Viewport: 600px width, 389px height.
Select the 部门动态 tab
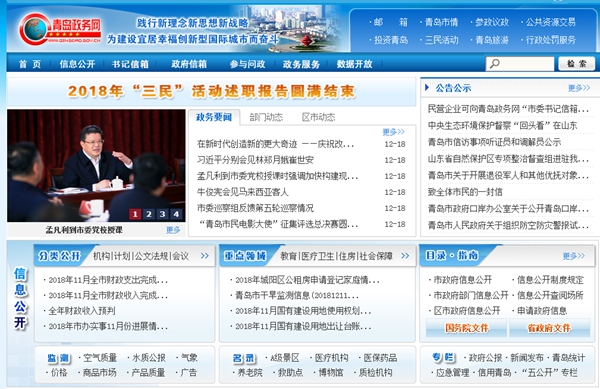click(x=266, y=117)
